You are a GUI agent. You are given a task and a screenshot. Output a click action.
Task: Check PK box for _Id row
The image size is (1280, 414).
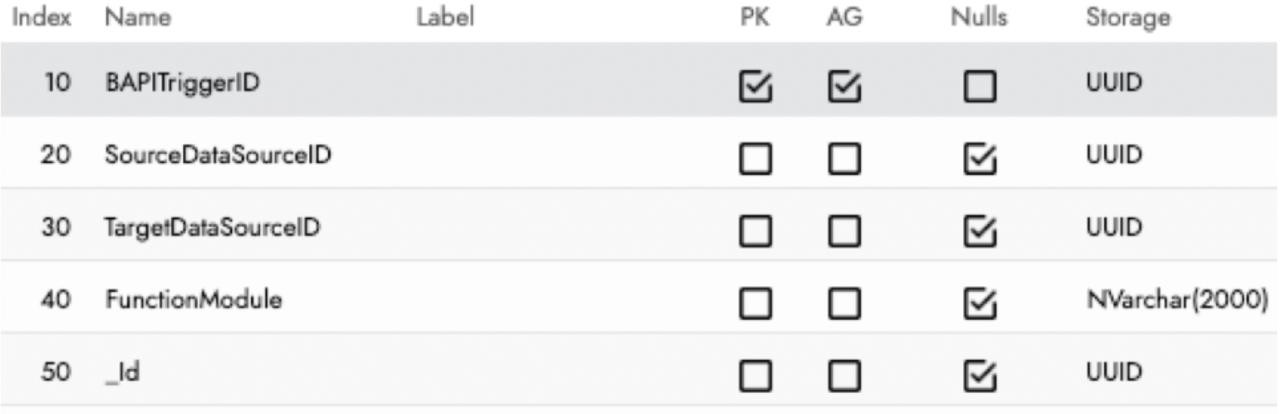[754, 376]
